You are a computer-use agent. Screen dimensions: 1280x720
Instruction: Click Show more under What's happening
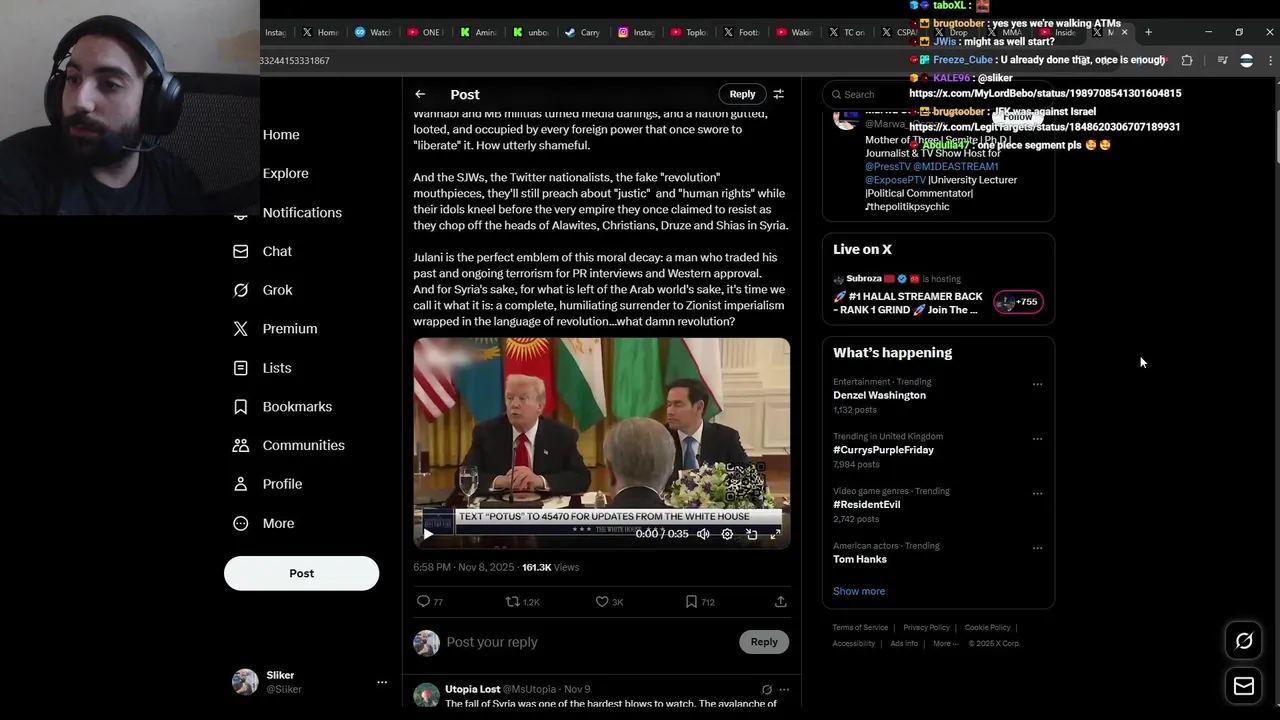pyautogui.click(x=859, y=591)
